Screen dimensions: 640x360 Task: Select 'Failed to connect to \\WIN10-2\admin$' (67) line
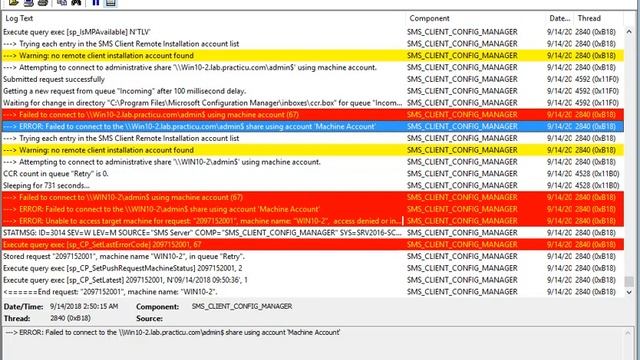pos(313,198)
